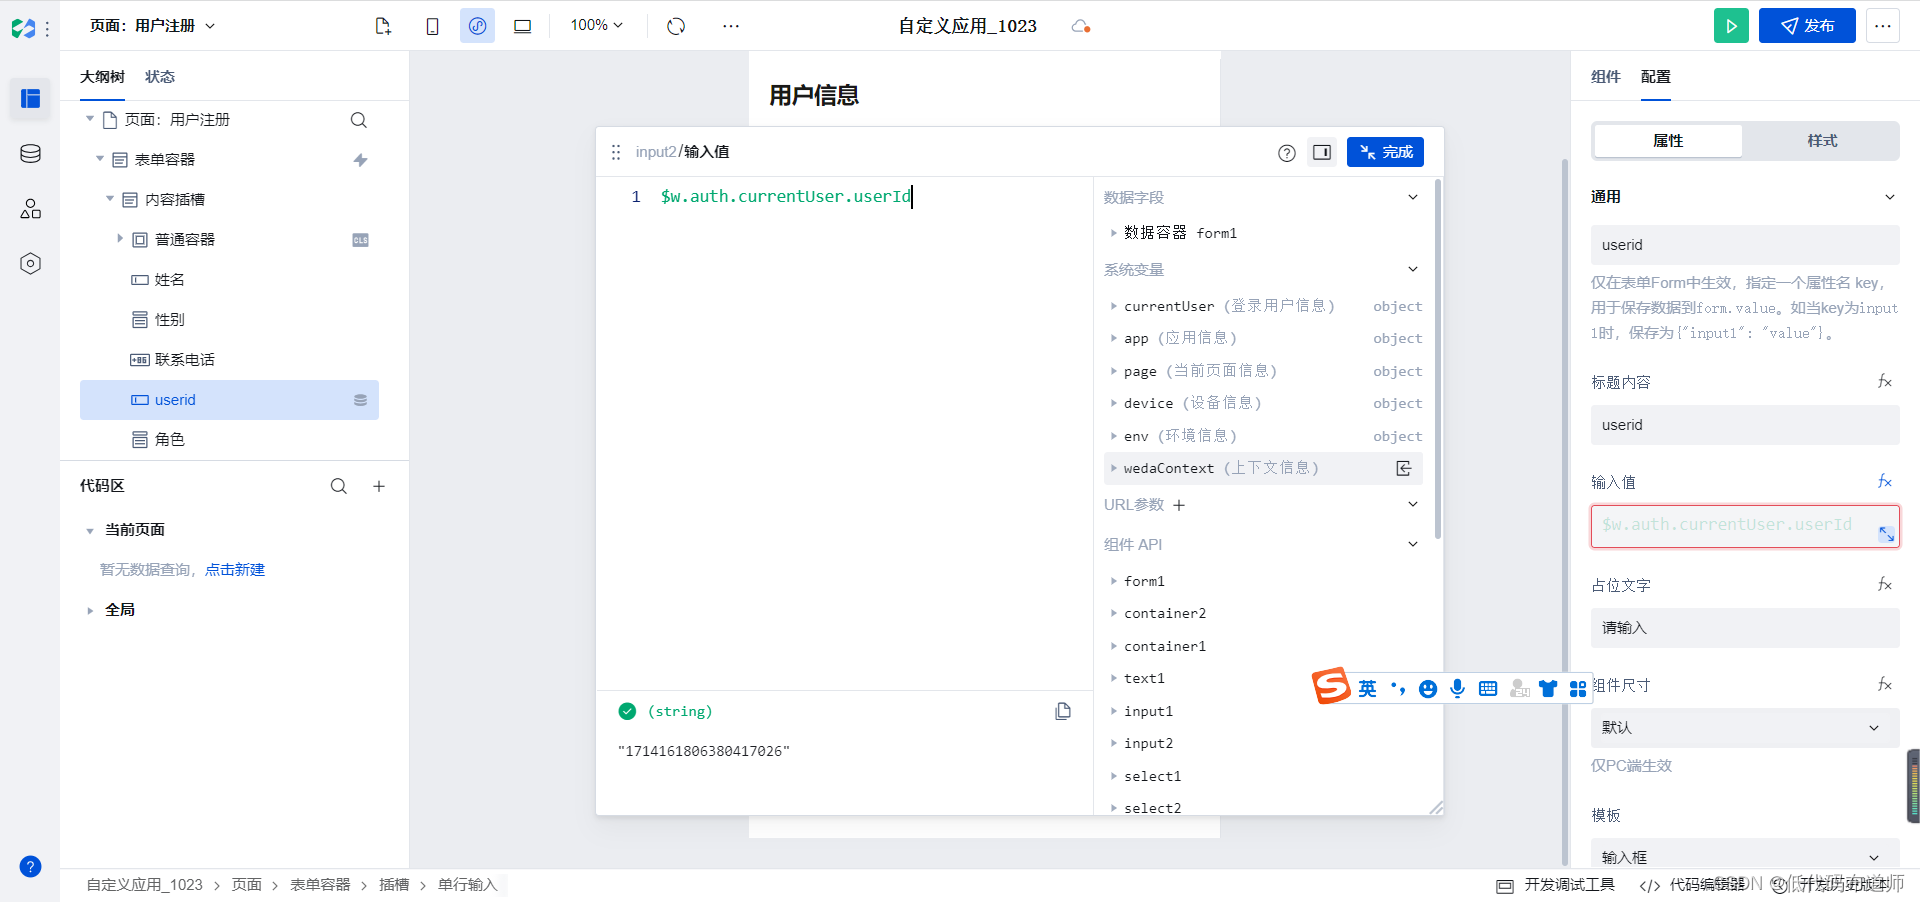This screenshot has width=1920, height=902.
Task: Select the PC desktop preview icon
Action: click(x=522, y=26)
